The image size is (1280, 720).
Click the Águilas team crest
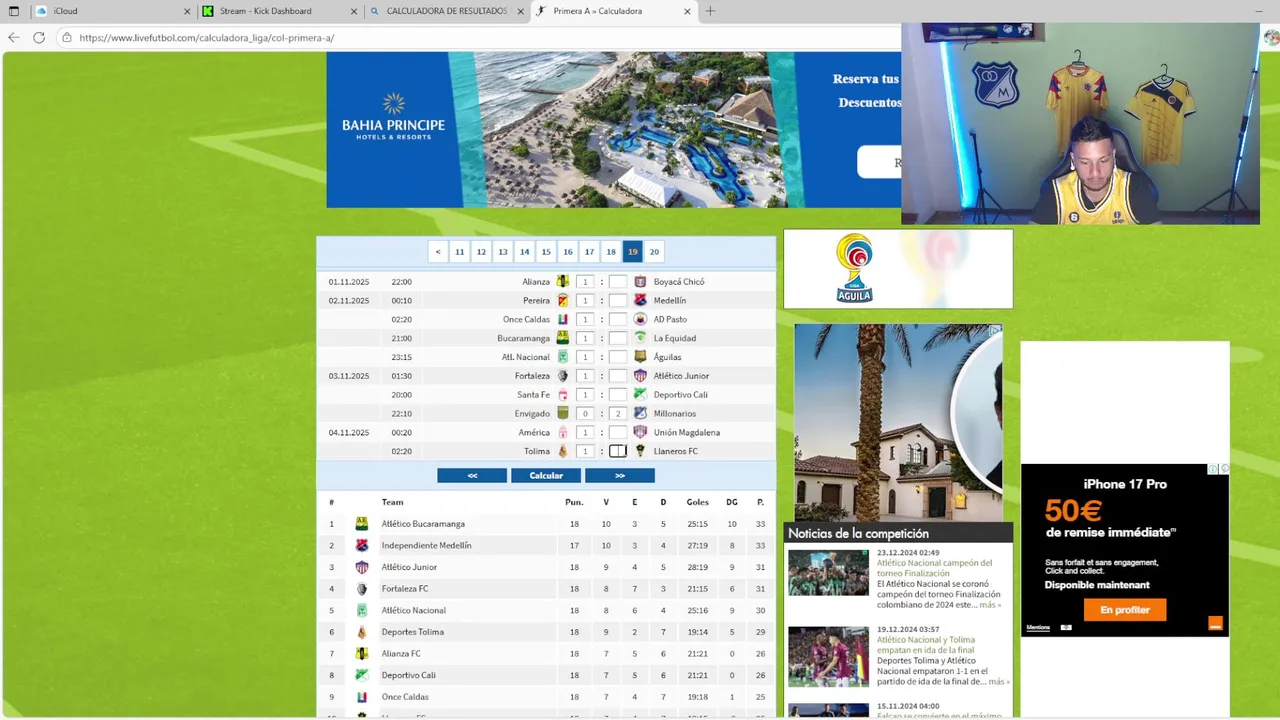pos(640,357)
